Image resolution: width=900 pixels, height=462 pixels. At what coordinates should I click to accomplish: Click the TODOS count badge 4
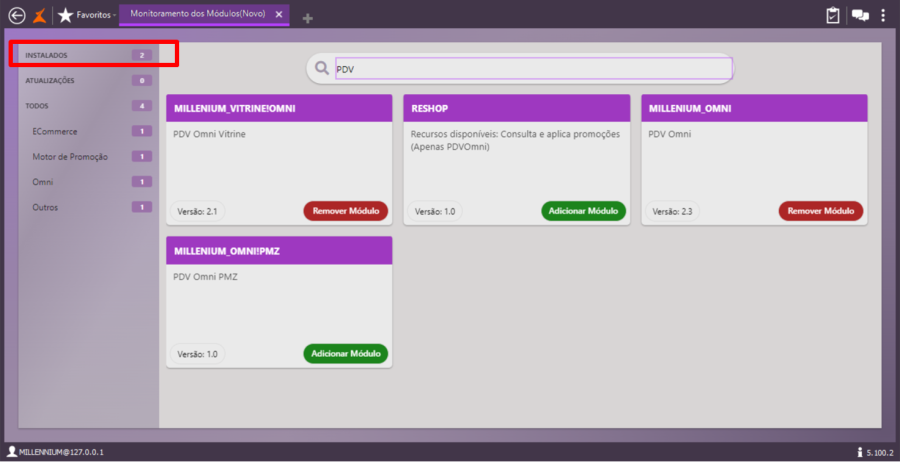[142, 106]
